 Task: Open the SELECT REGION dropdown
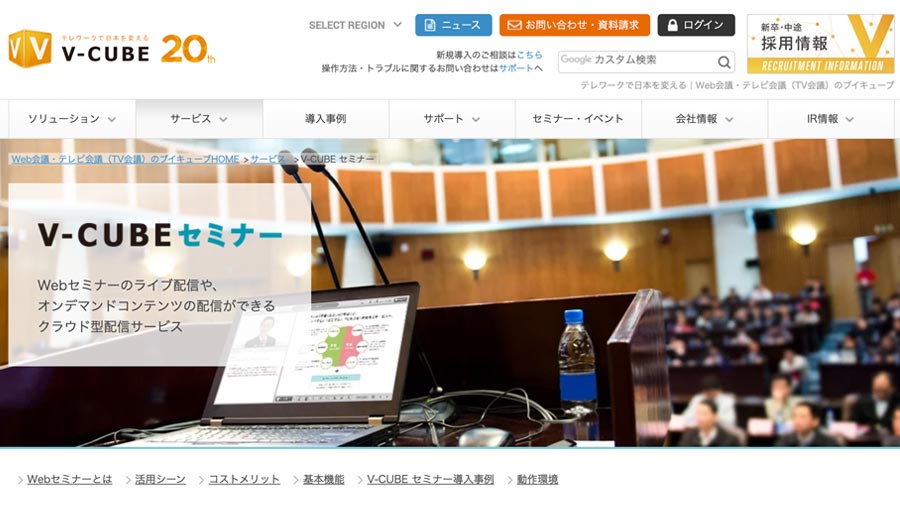click(355, 25)
